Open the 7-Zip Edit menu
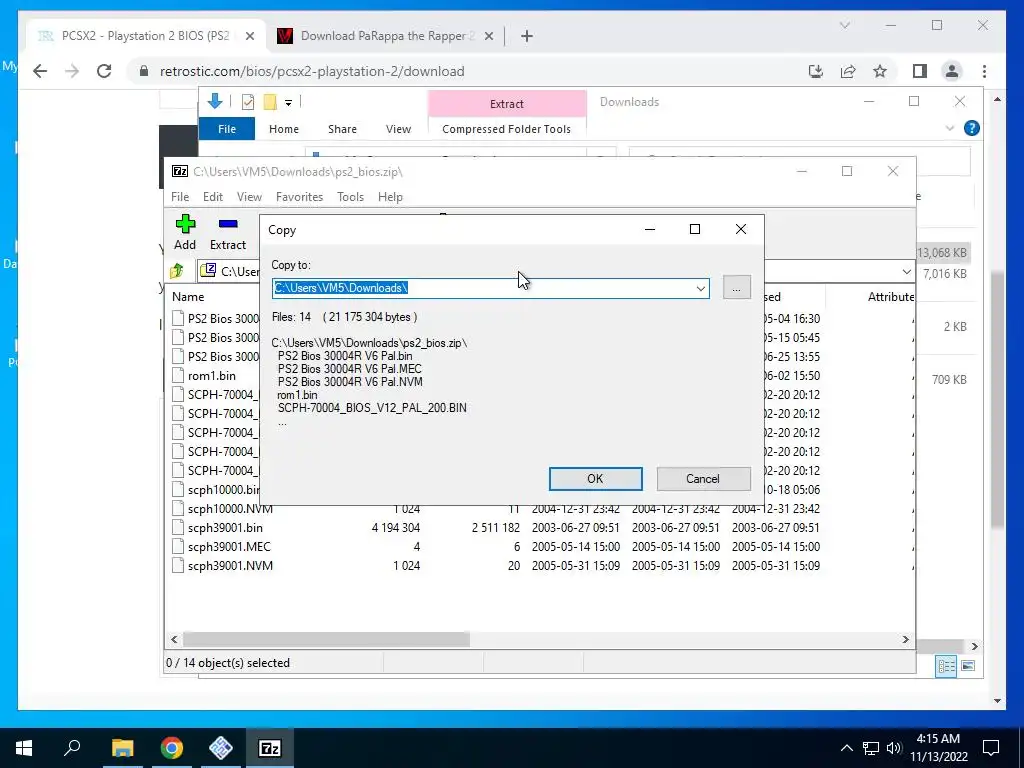Viewport: 1024px width, 768px height. tap(213, 197)
